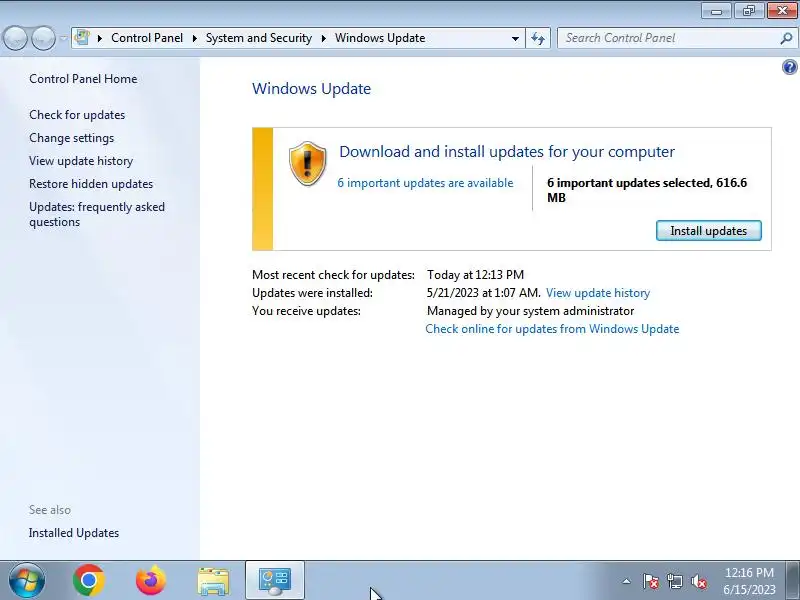Click Download and install updates heading
The height and width of the screenshot is (600, 800).
pyautogui.click(x=507, y=152)
